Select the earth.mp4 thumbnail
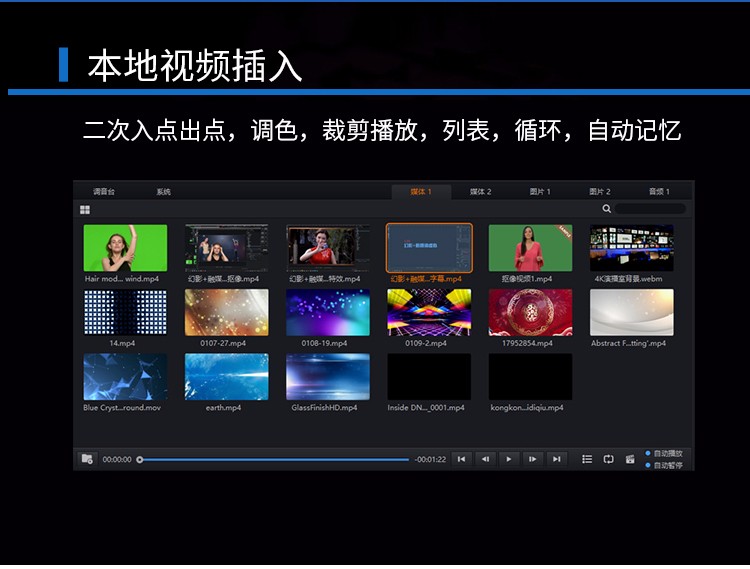Image resolution: width=750 pixels, height=569 pixels. [226, 377]
